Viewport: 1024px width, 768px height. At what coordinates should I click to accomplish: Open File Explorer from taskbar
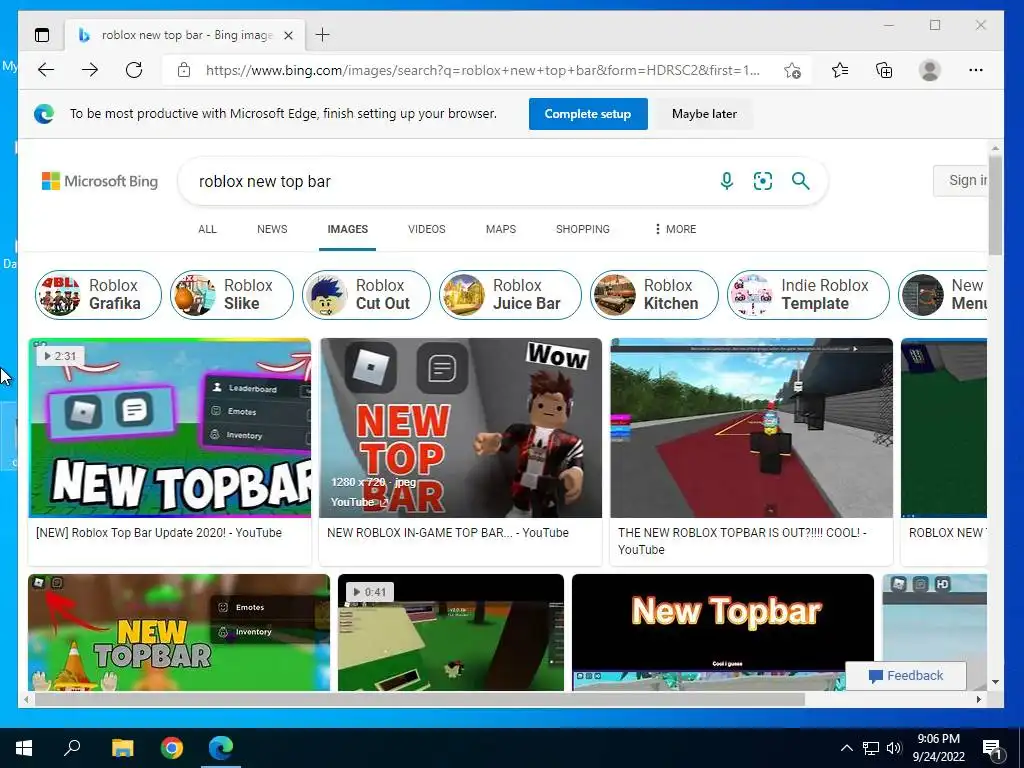tap(122, 748)
